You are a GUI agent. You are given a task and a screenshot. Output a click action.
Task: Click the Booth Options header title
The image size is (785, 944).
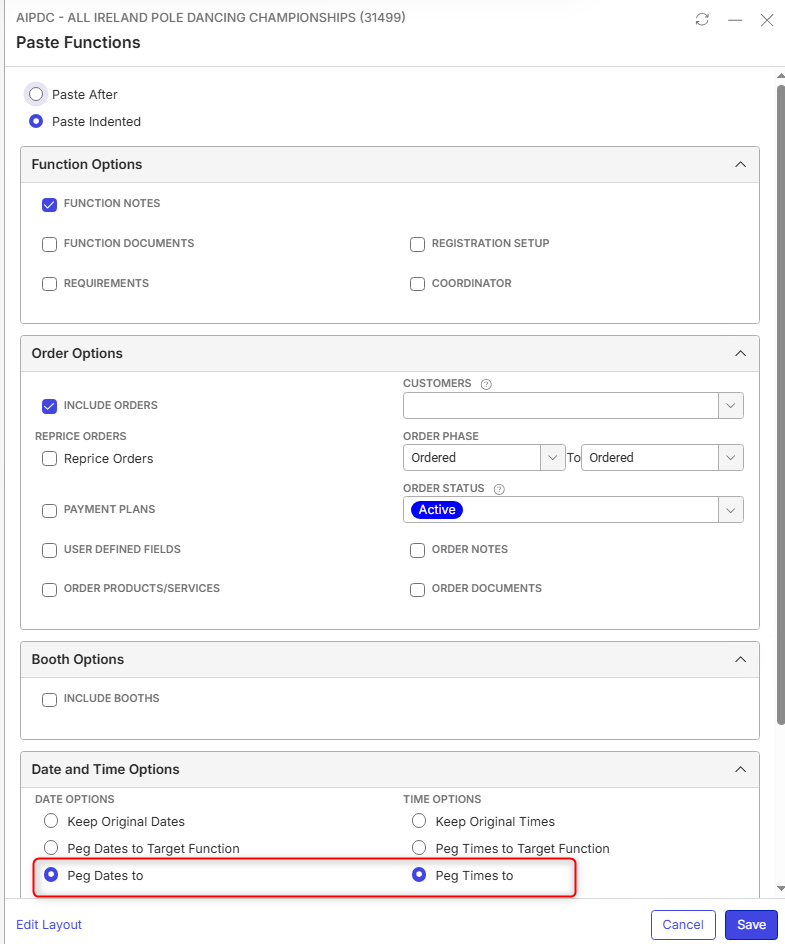click(78, 659)
